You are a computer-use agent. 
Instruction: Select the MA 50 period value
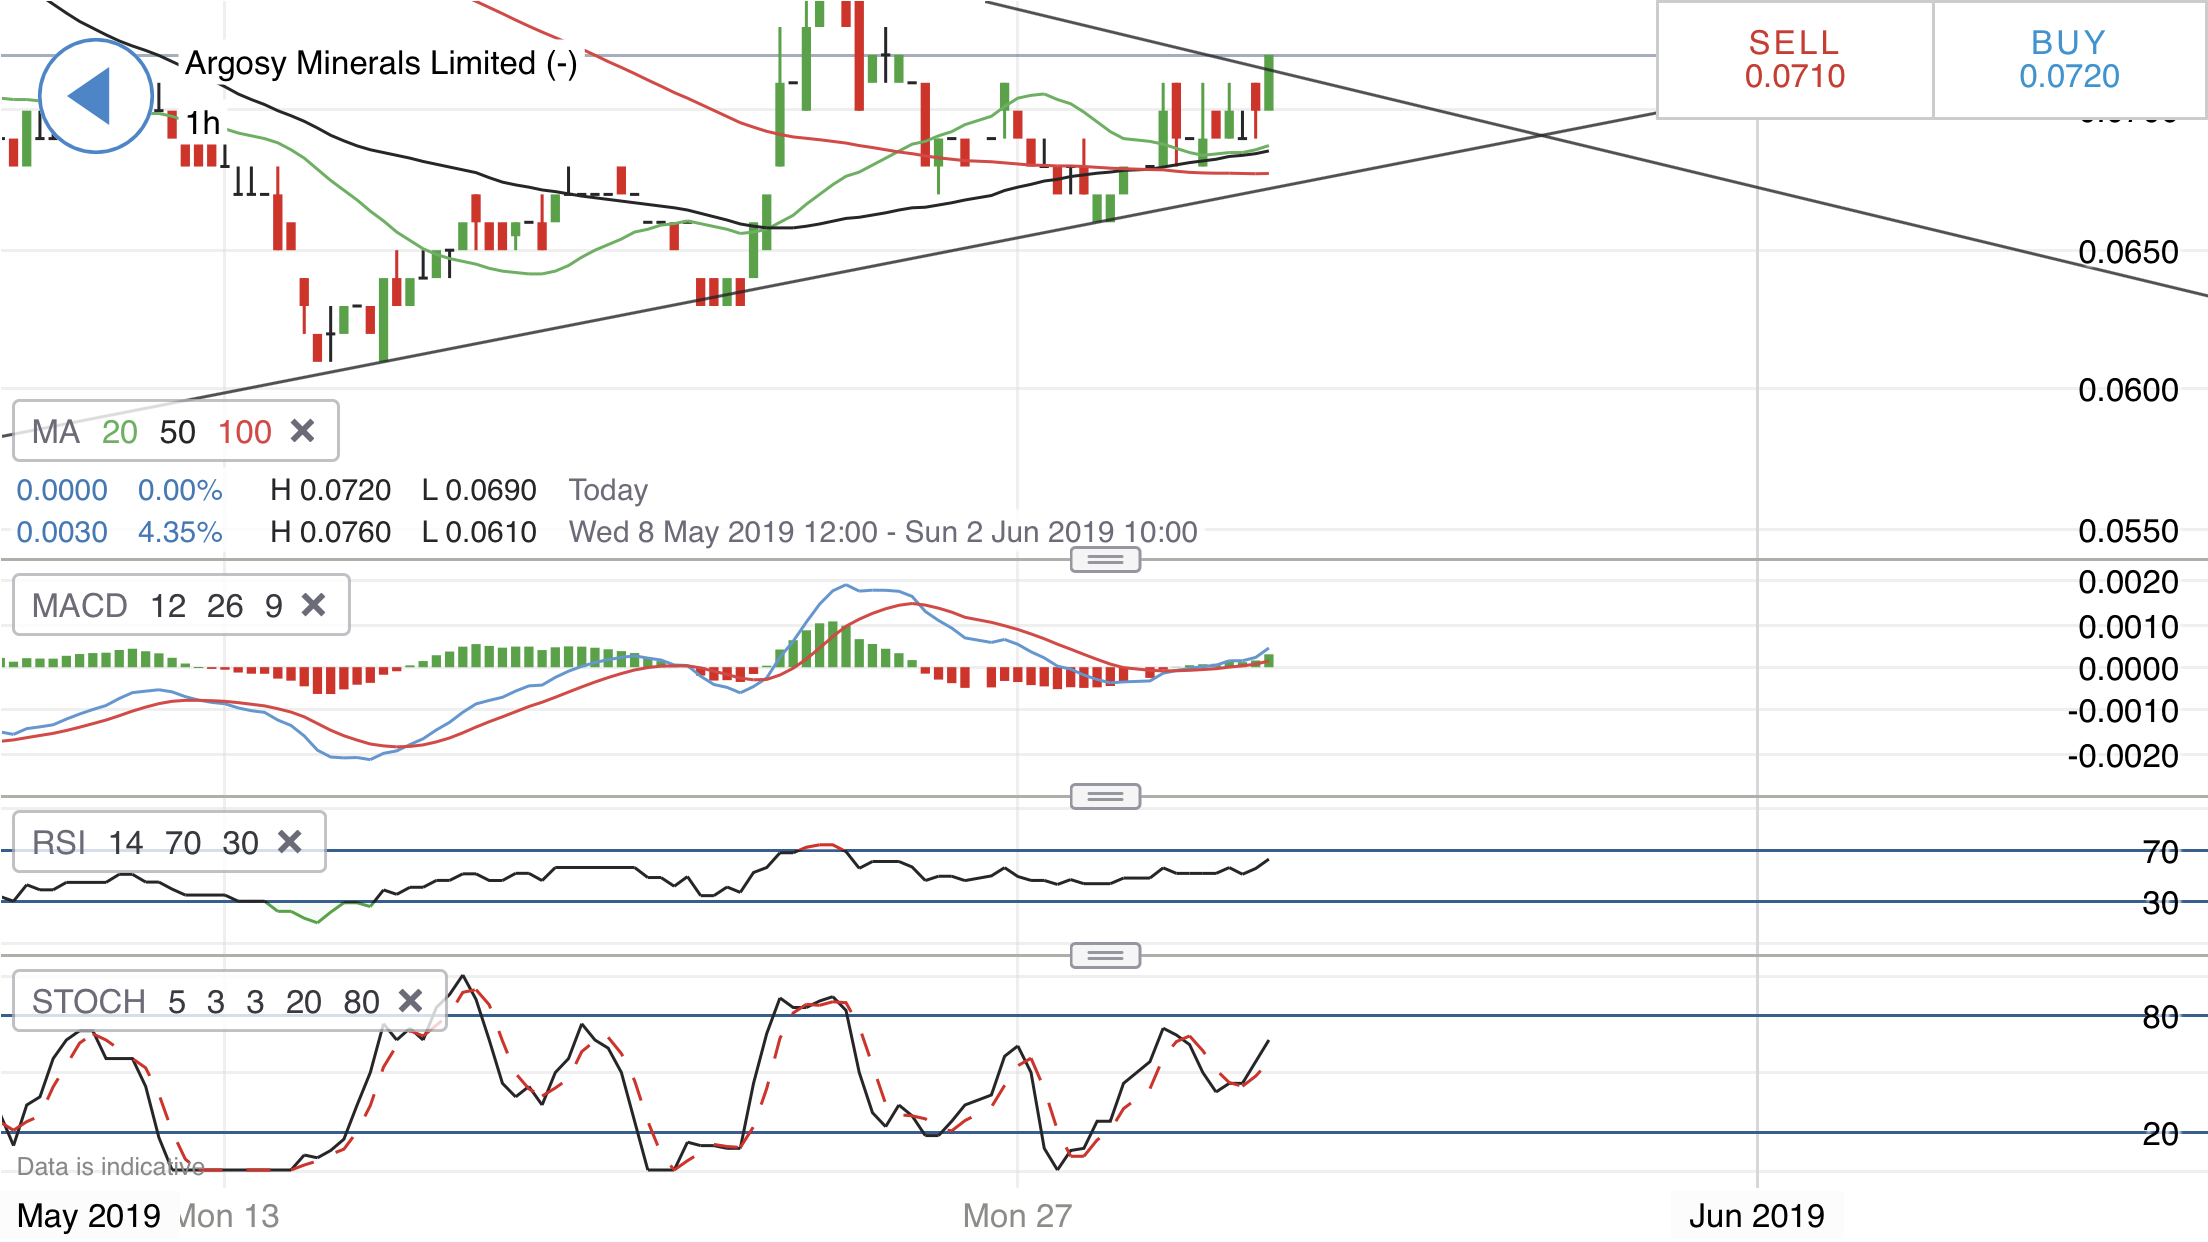[177, 432]
